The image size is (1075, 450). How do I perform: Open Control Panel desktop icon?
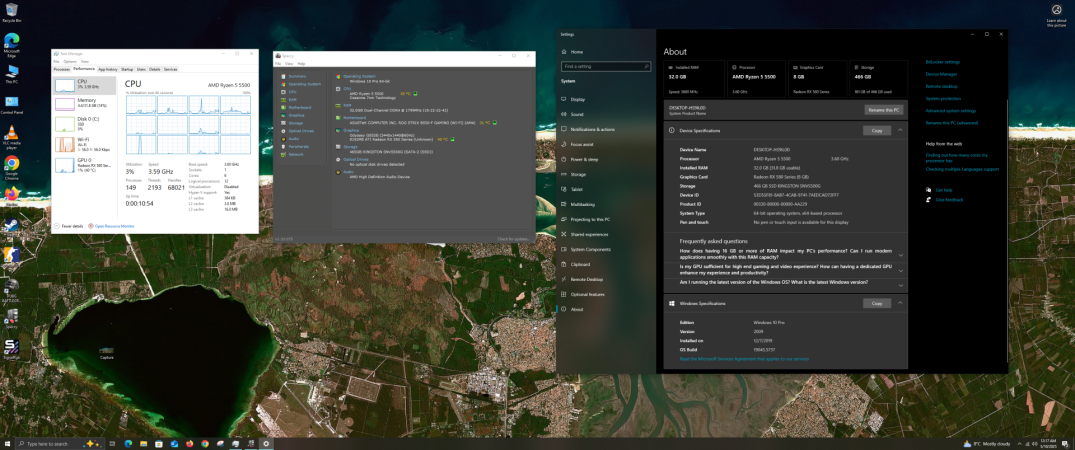click(11, 104)
